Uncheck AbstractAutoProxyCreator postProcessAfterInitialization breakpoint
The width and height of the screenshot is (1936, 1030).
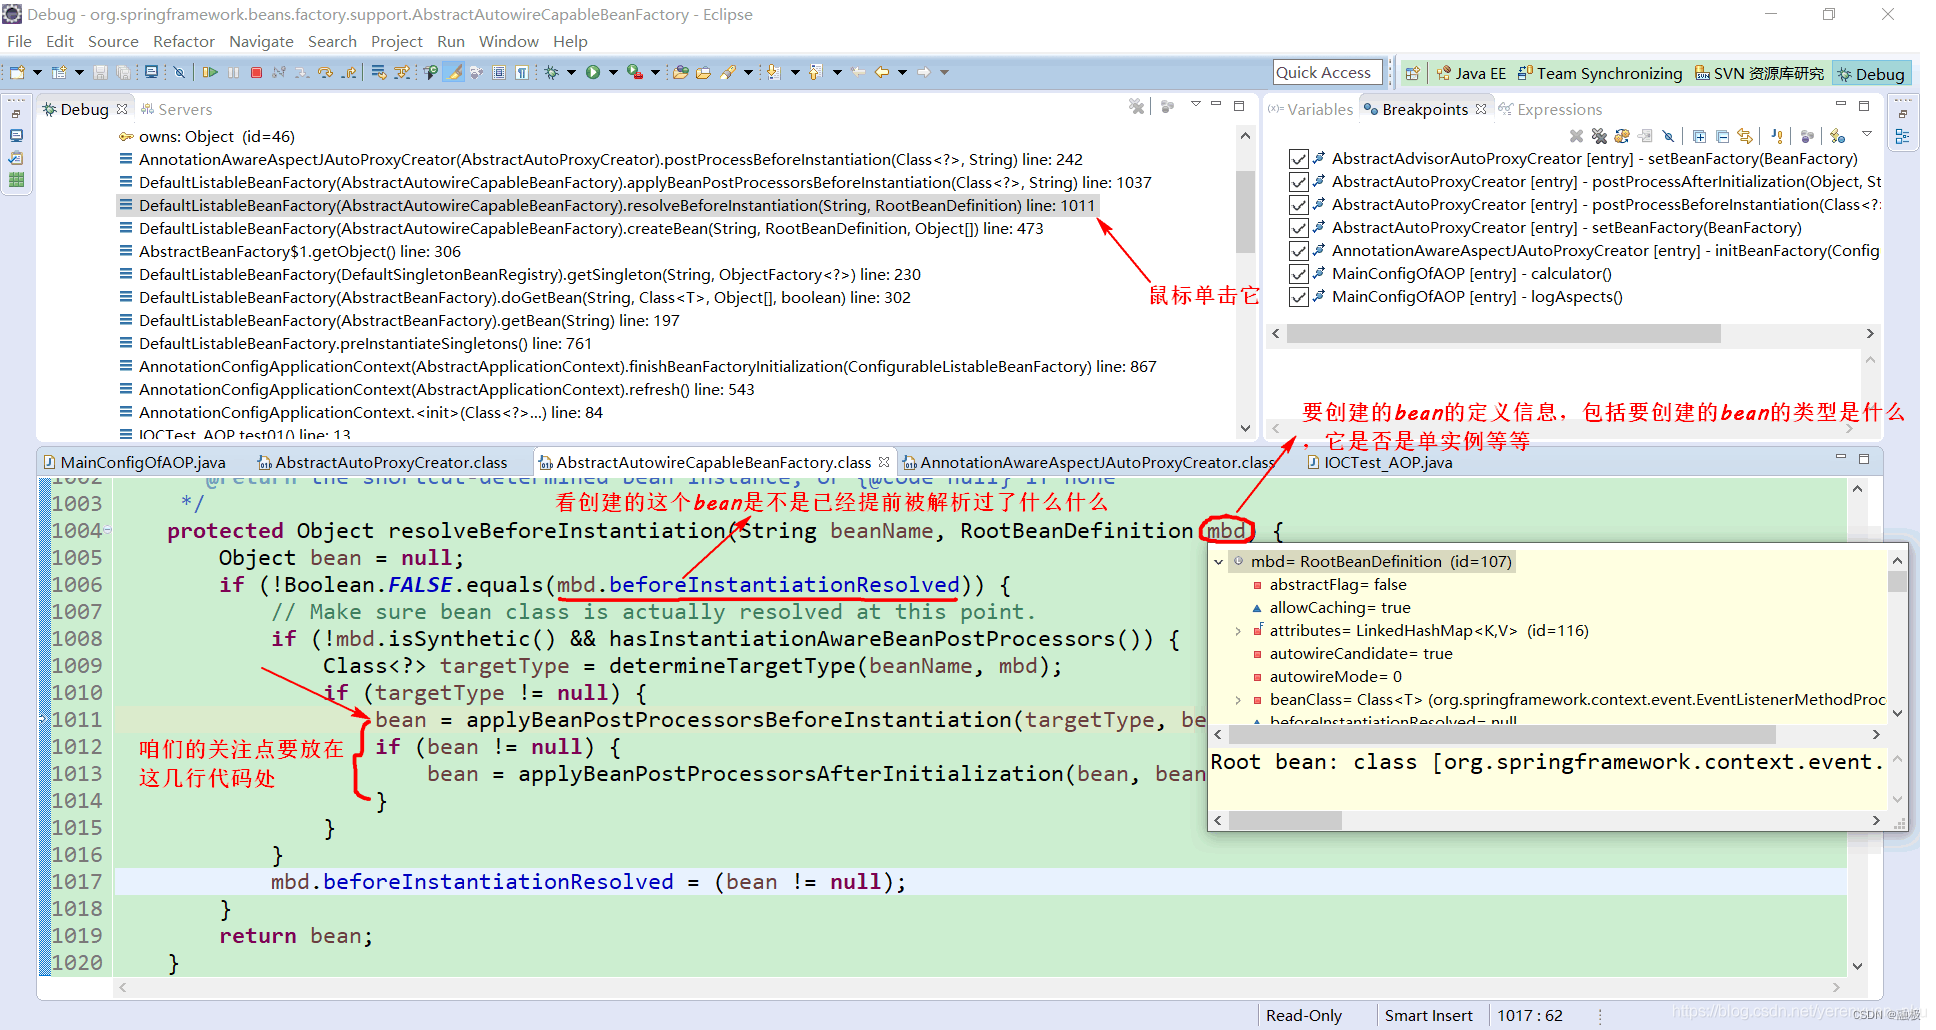point(1299,182)
